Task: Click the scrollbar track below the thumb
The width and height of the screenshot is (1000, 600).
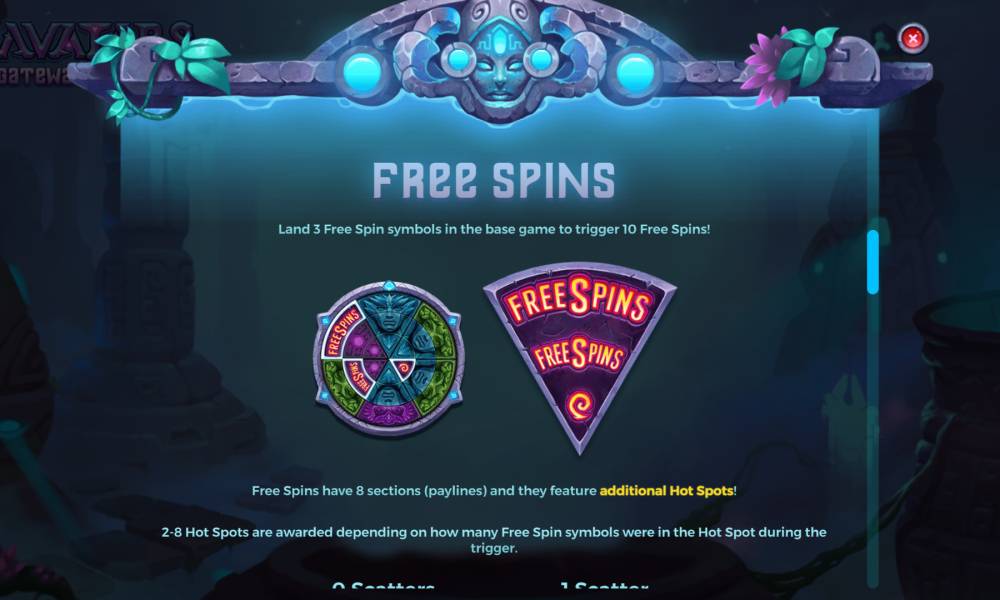Action: click(872, 440)
